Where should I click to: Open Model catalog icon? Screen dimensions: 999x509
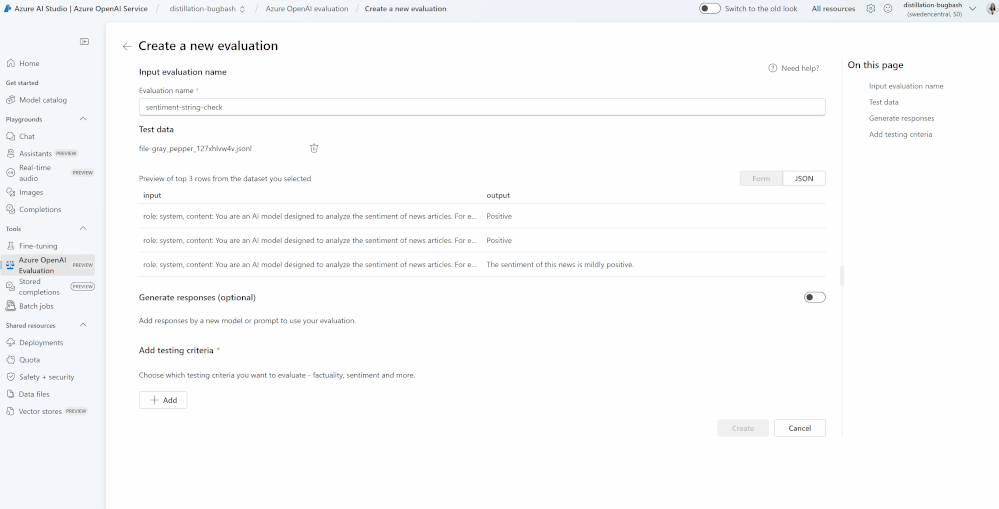pos(10,100)
